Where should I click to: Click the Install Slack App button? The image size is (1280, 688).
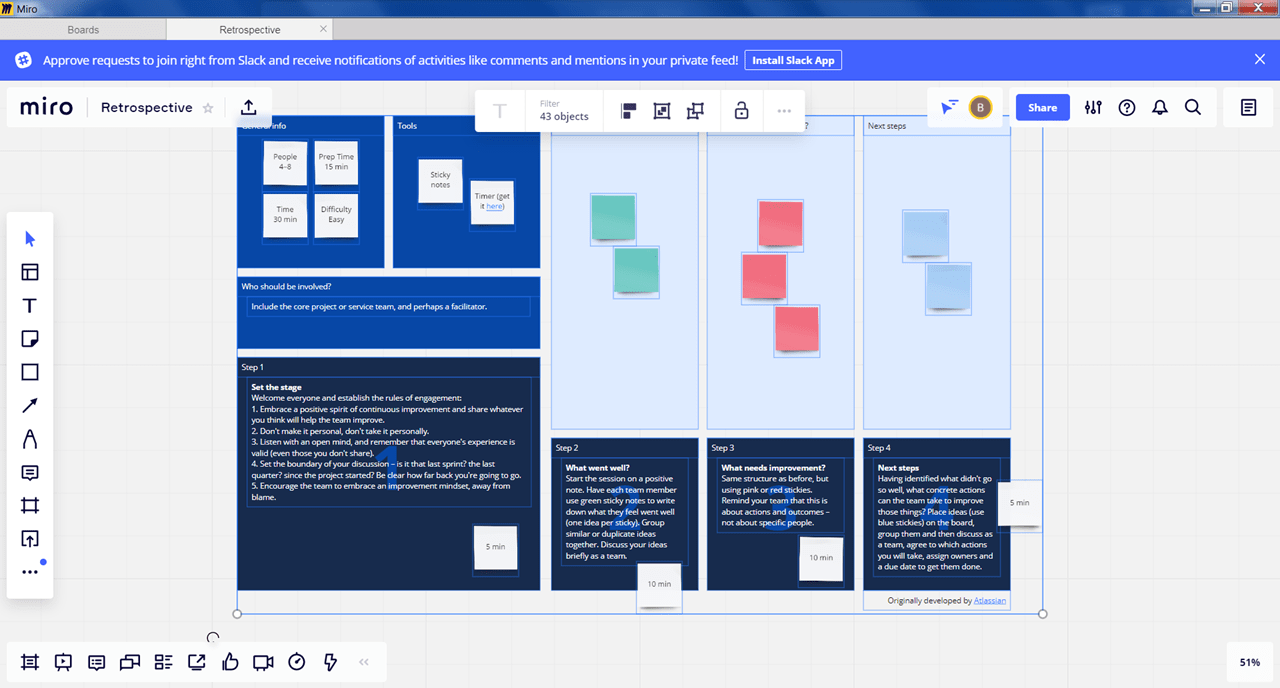[793, 60]
